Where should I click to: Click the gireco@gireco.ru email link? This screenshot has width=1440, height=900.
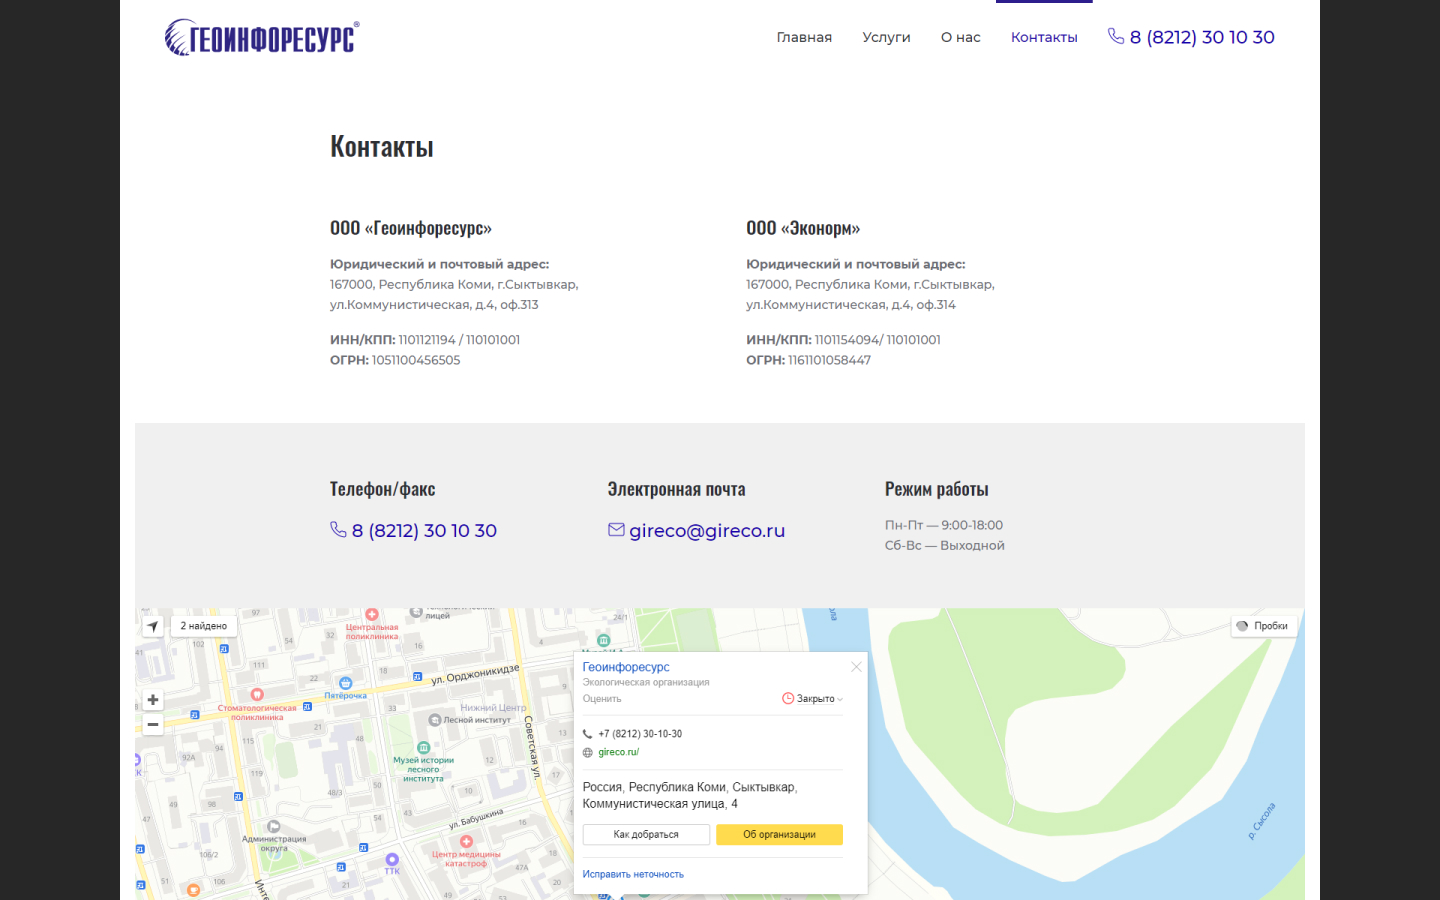coord(706,531)
